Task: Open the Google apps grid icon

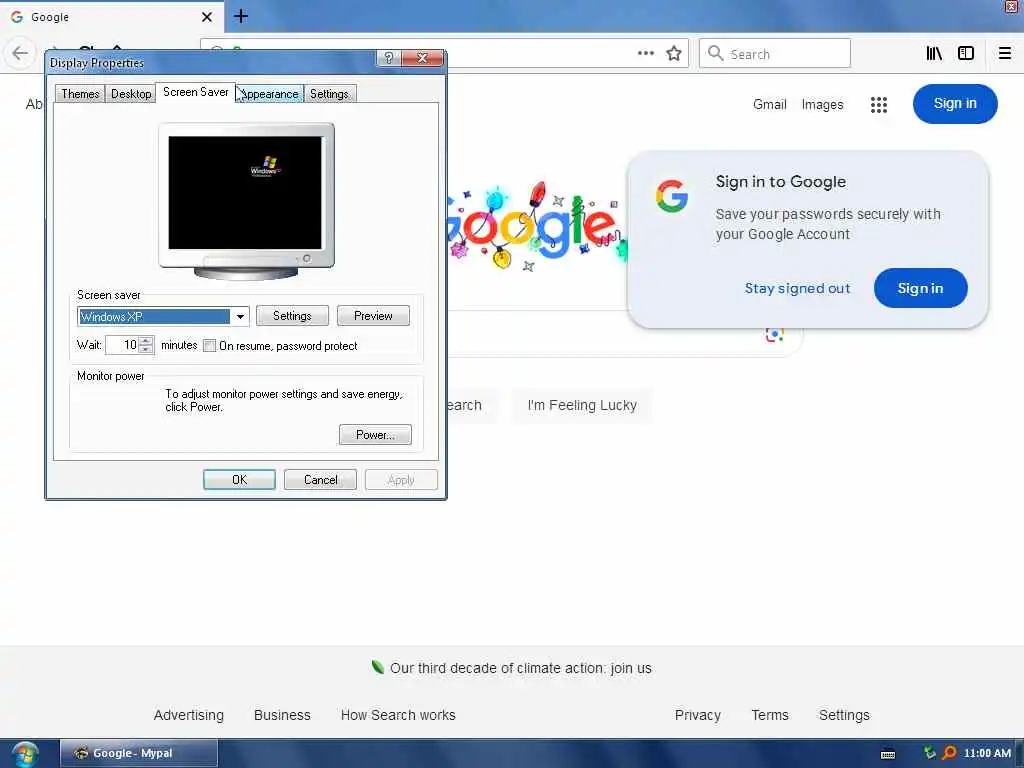Action: click(x=878, y=104)
